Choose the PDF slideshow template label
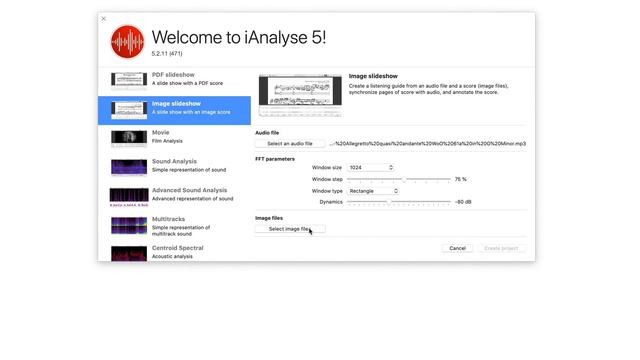 (173, 75)
